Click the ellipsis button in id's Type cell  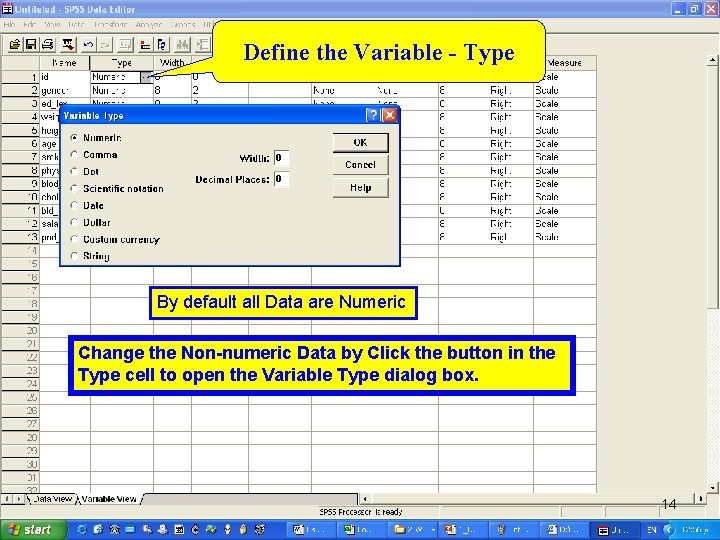click(146, 77)
